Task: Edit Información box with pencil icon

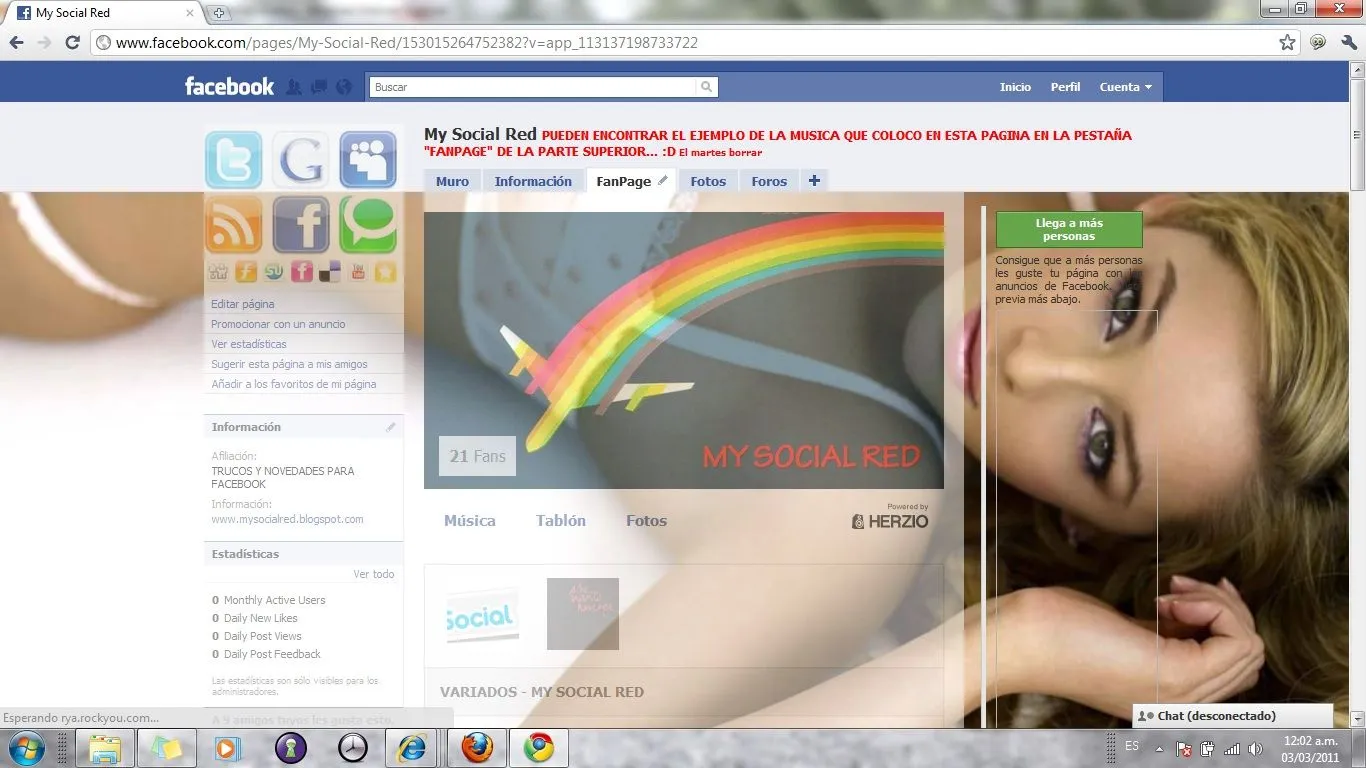Action: tap(391, 427)
